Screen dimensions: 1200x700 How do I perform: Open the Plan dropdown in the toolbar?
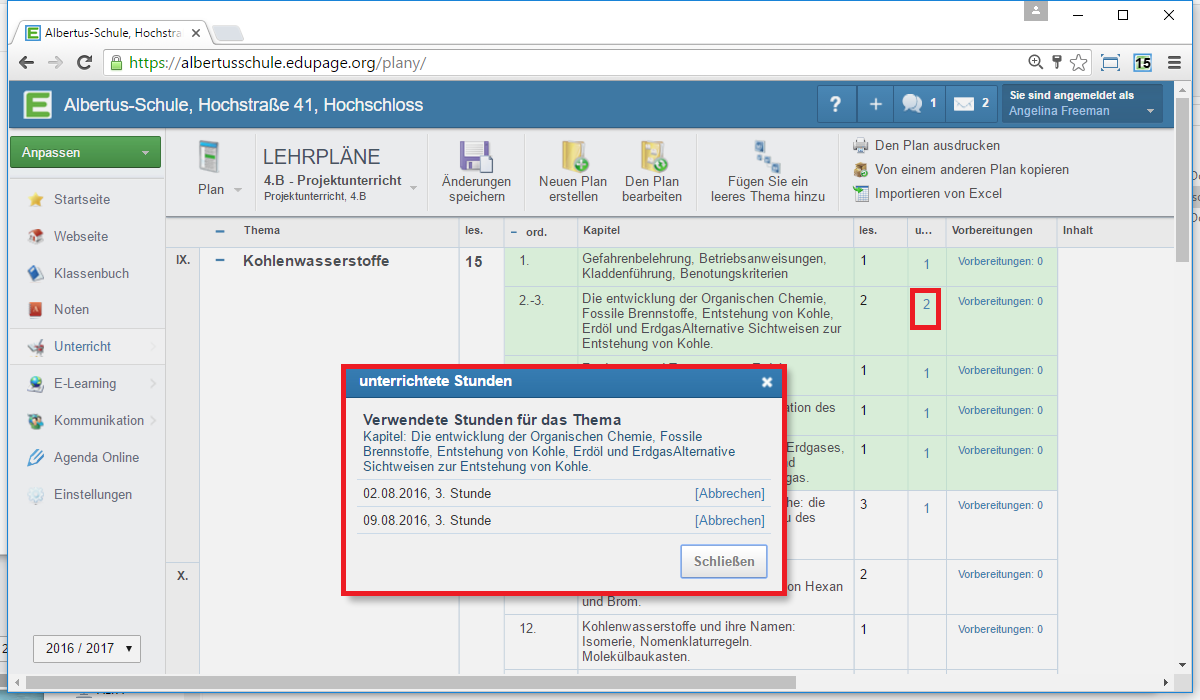pos(218,171)
